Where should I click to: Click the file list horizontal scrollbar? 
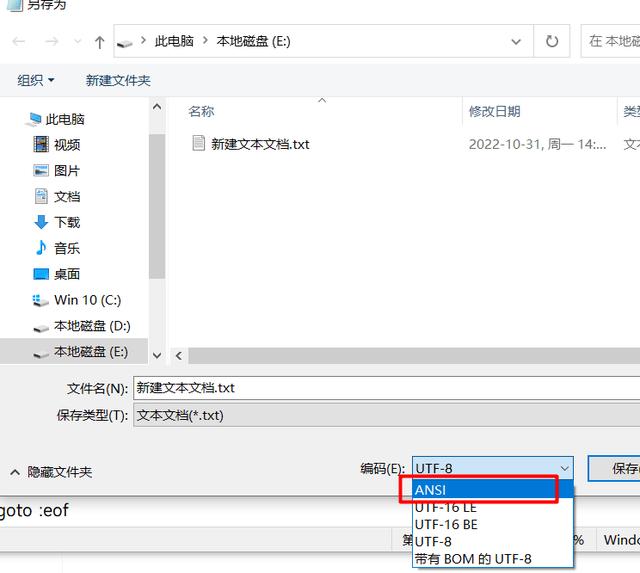point(414,356)
